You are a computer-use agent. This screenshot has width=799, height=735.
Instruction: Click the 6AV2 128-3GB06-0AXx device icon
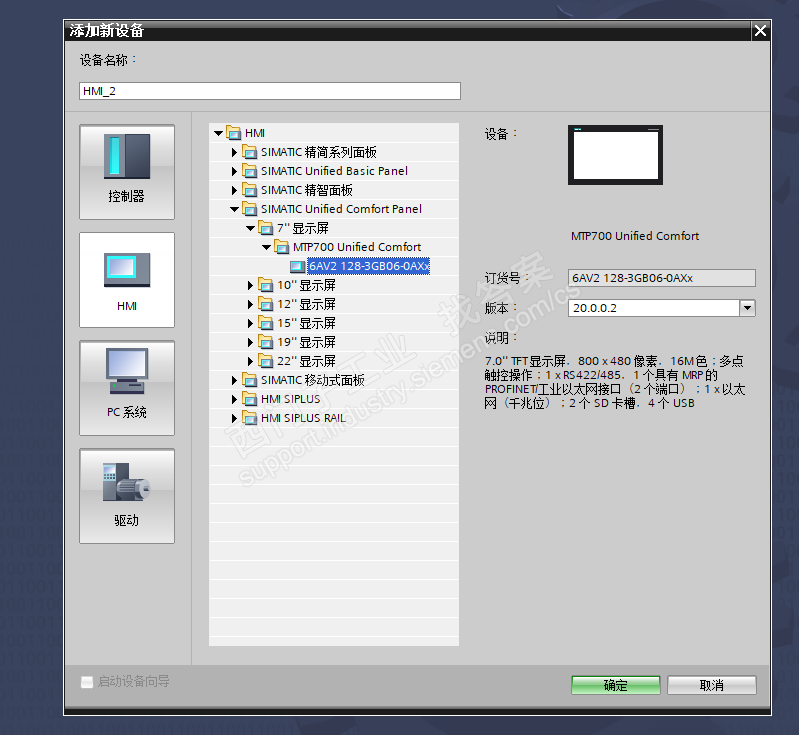coord(297,266)
